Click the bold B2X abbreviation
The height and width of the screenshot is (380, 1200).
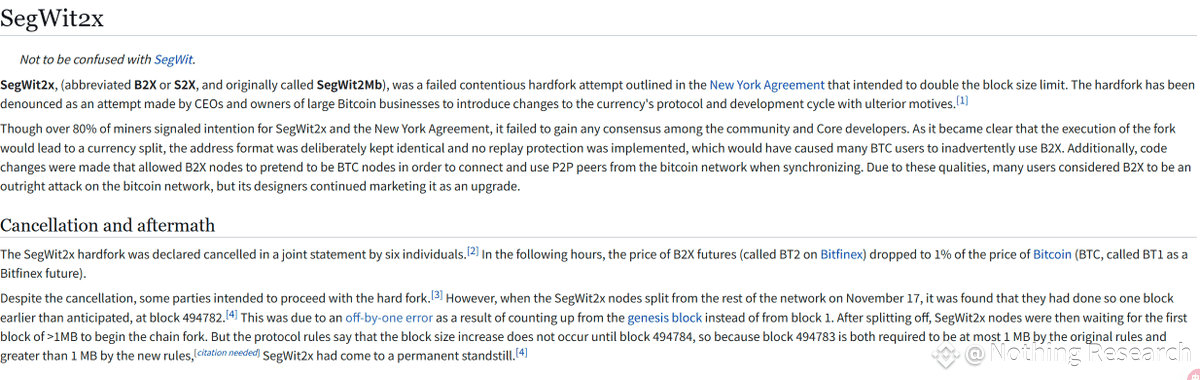144,85
